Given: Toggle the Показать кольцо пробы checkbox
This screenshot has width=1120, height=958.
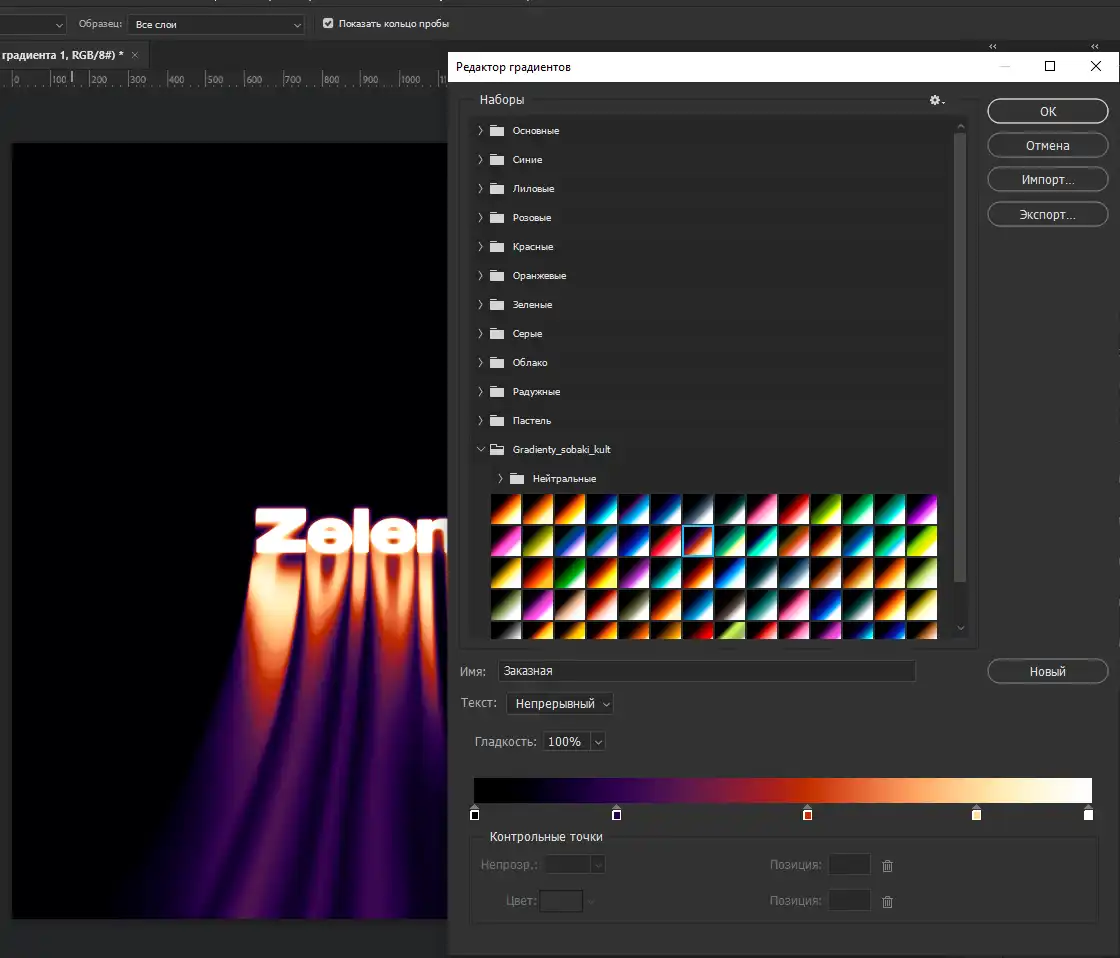Looking at the screenshot, I should (328, 23).
